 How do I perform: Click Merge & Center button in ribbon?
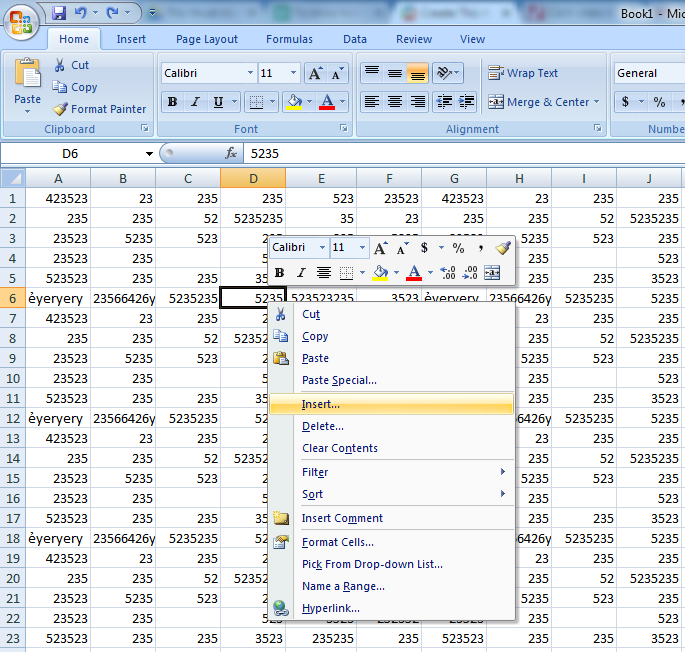(539, 102)
